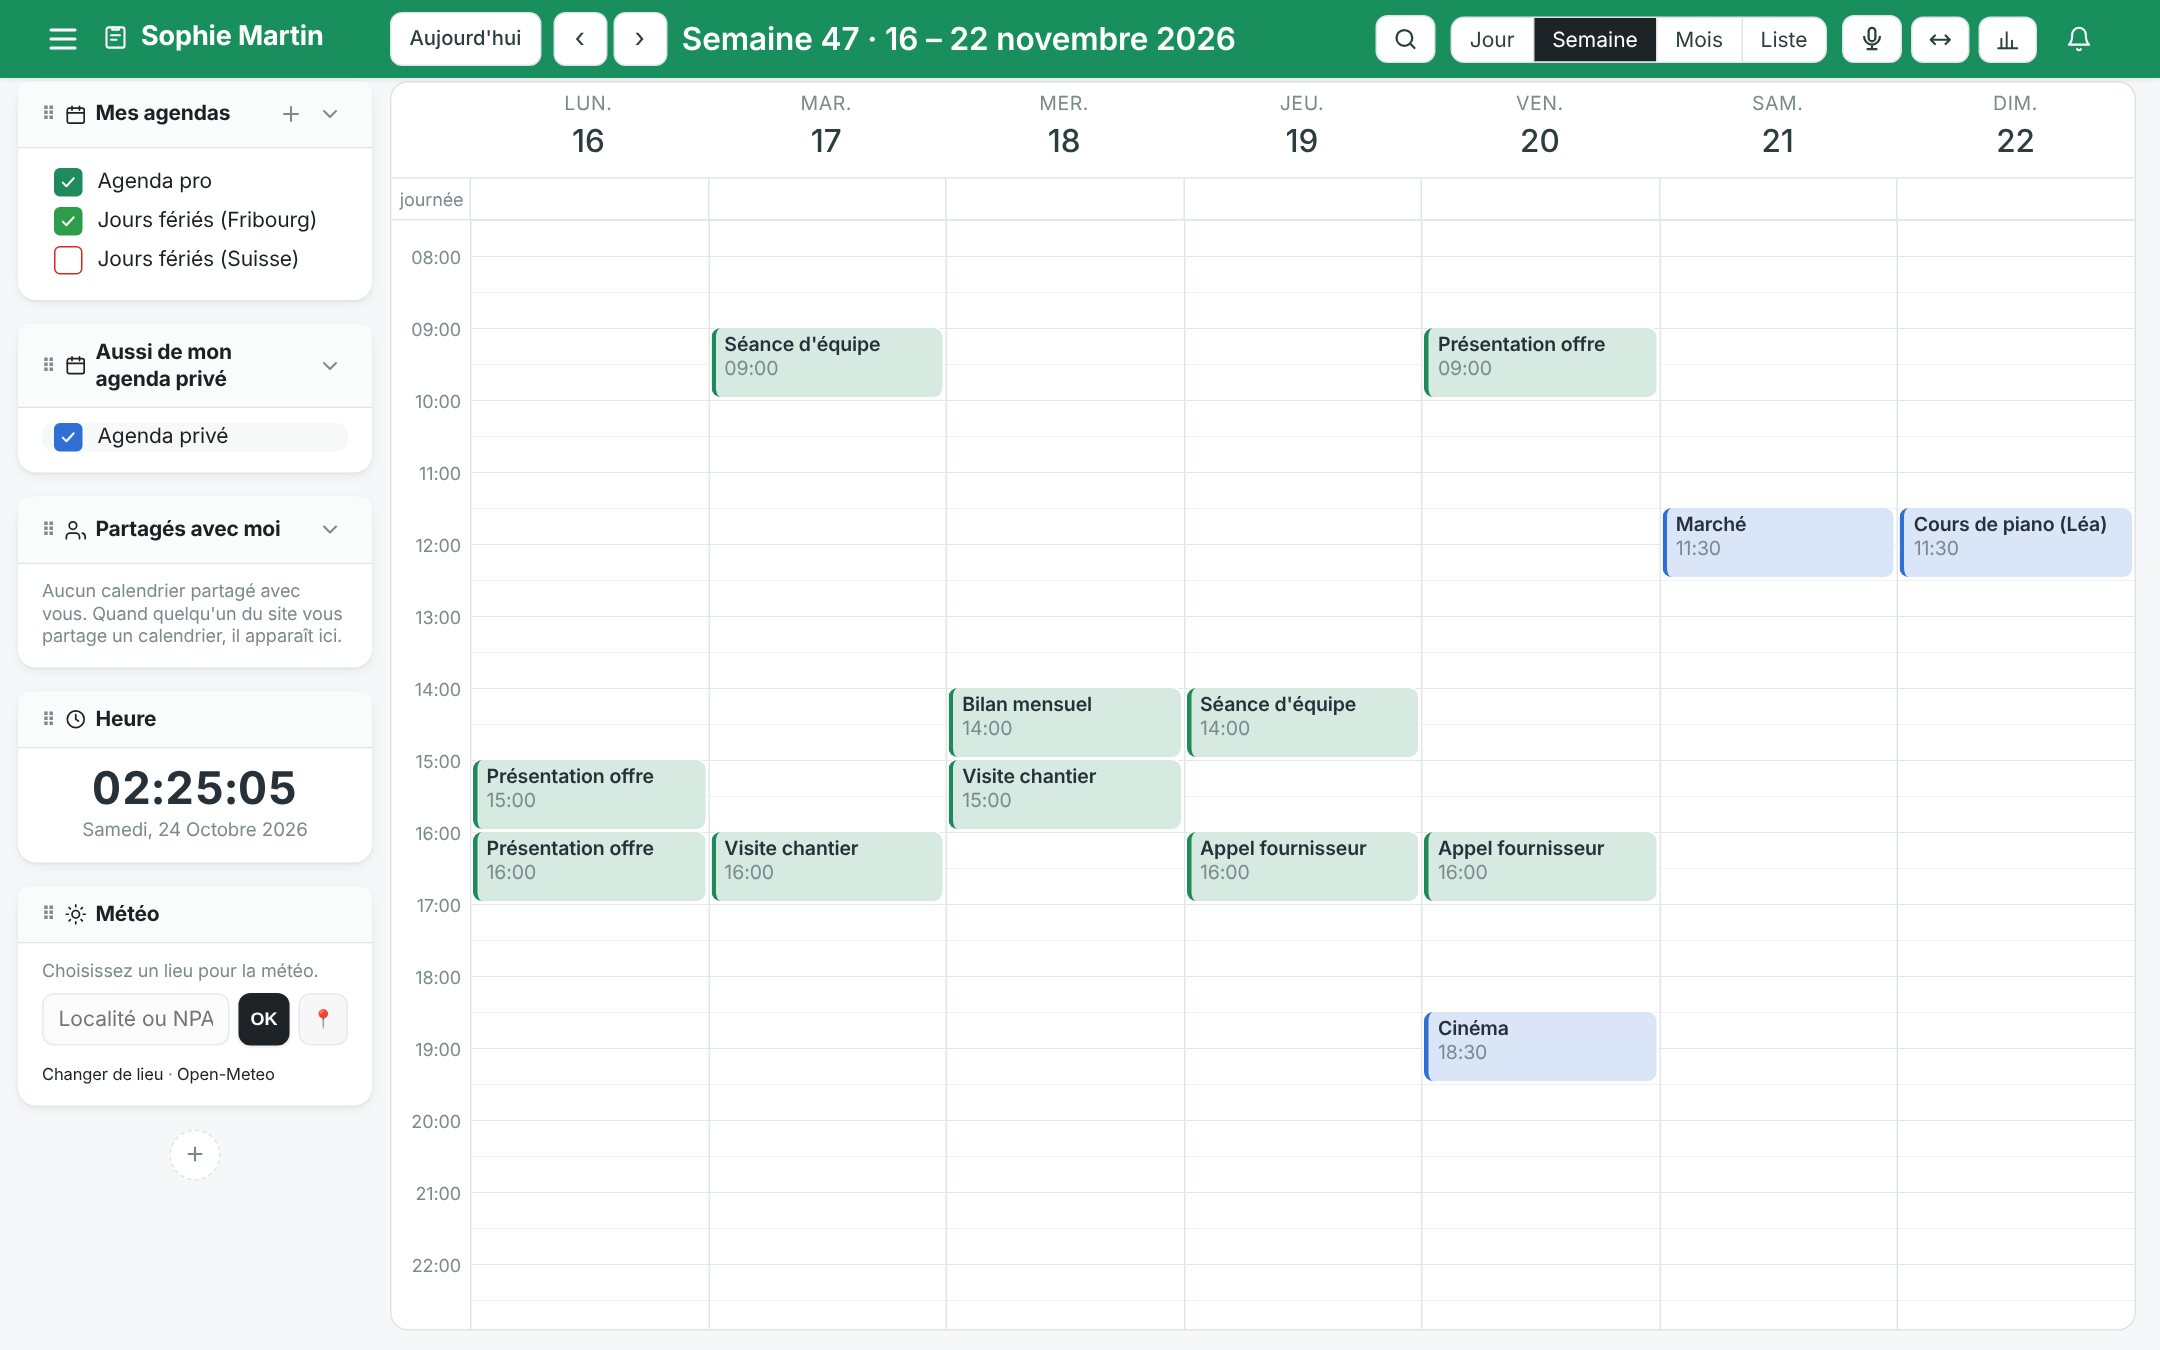Screen dimensions: 2160x1350
Task: Uncheck the Agenda pro checkbox
Action: click(x=68, y=181)
